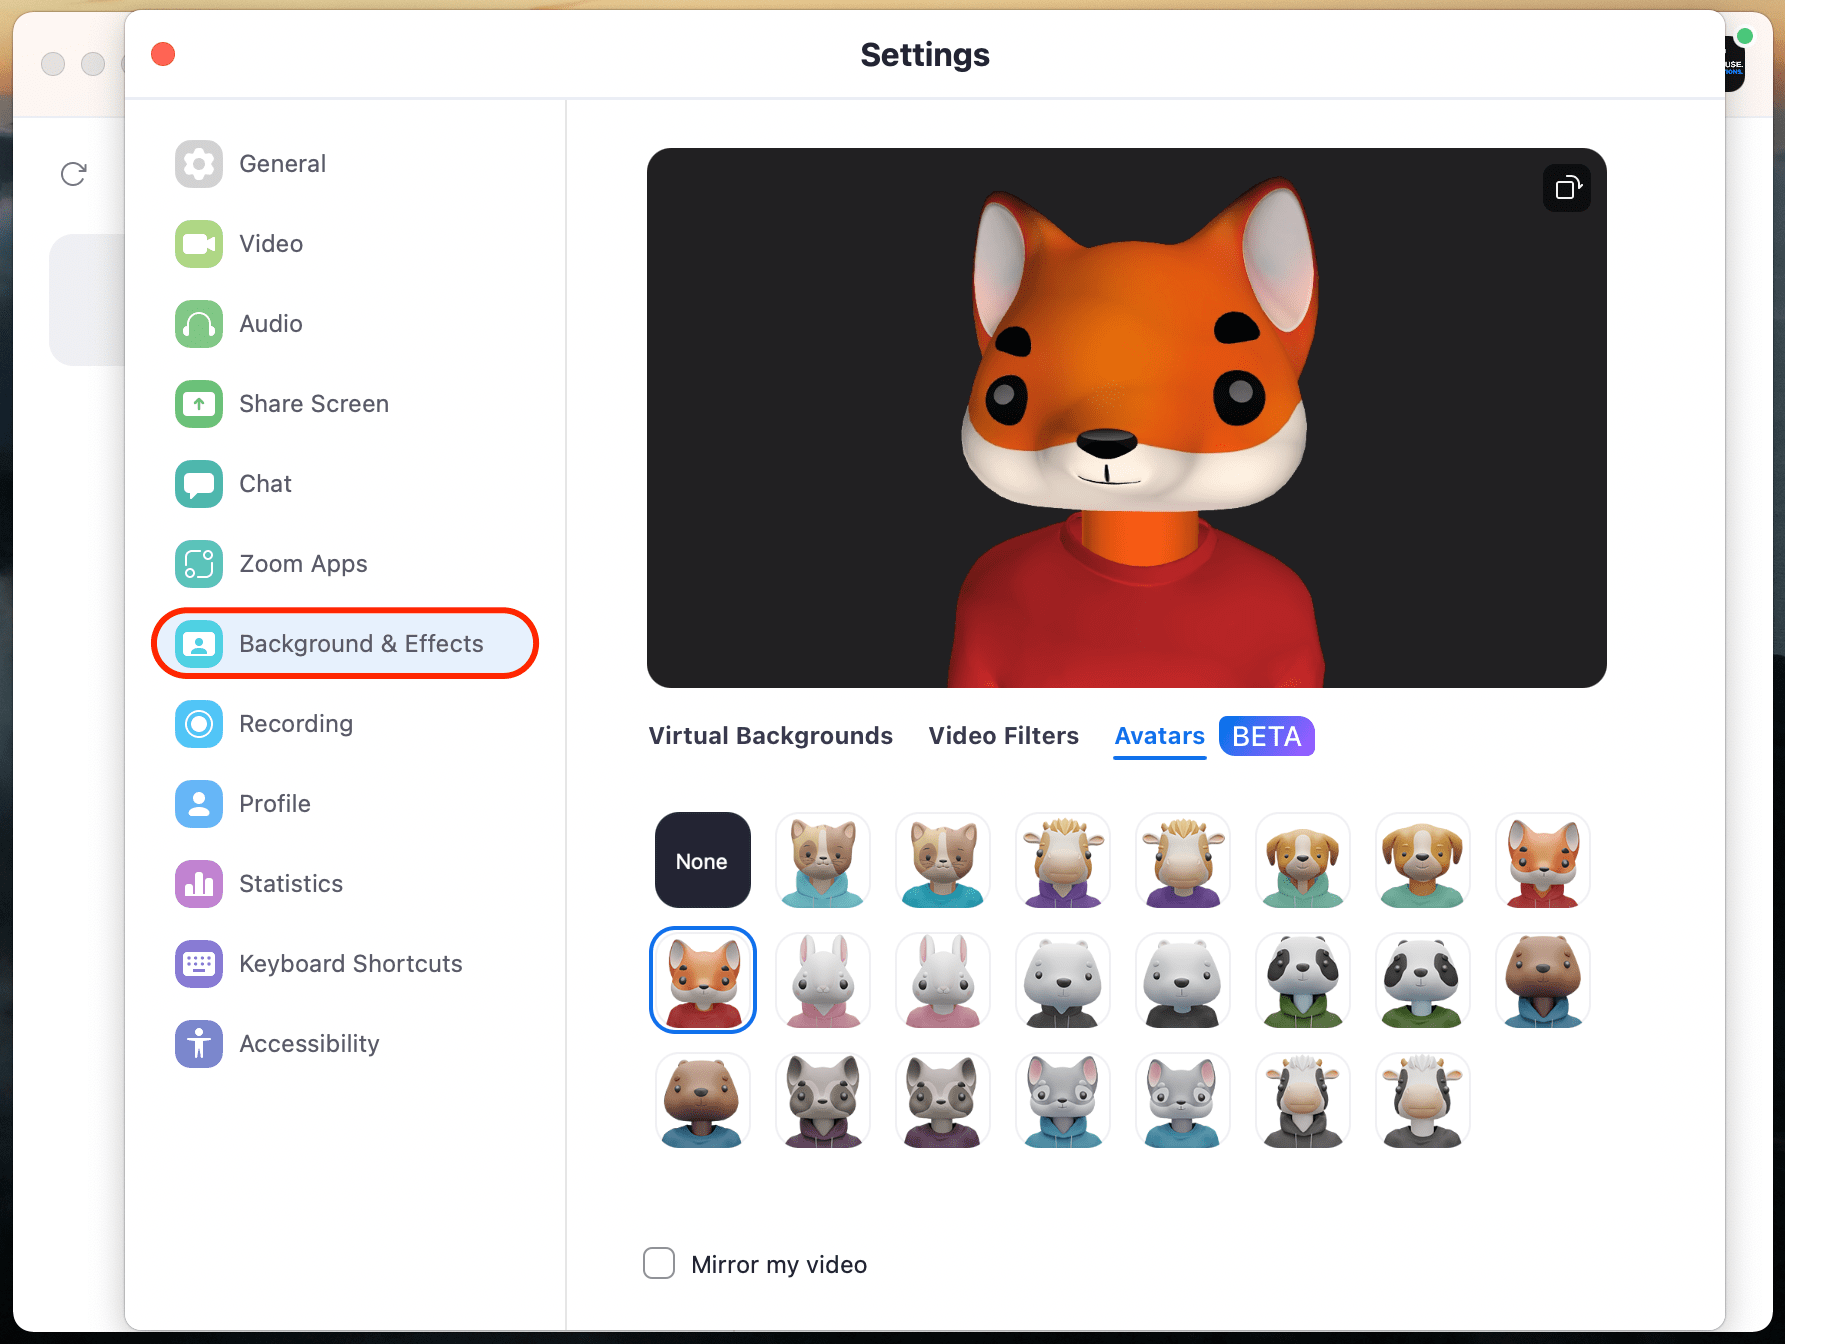Image resolution: width=1826 pixels, height=1344 pixels.
Task: Open Keyboard Shortcuts settings
Action: [x=345, y=964]
